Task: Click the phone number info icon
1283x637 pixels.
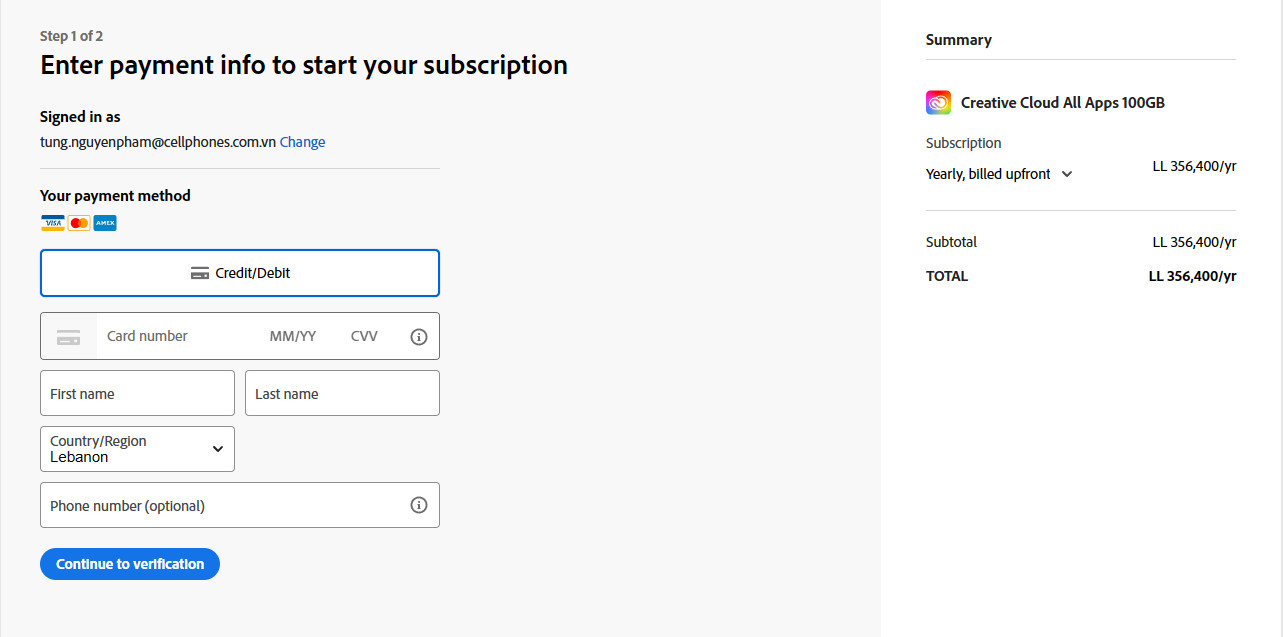Action: (x=419, y=505)
